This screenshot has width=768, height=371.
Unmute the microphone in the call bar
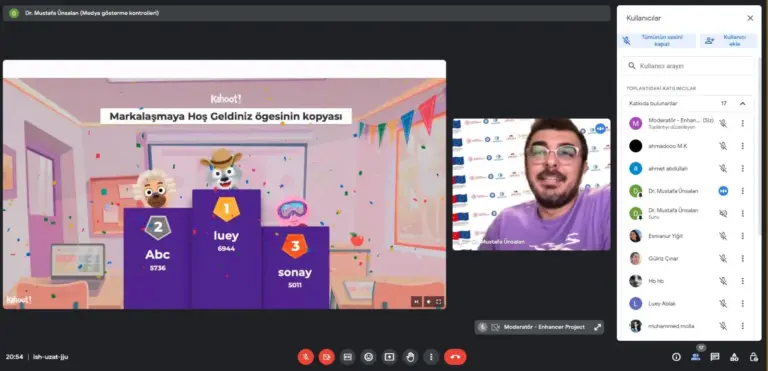point(305,357)
